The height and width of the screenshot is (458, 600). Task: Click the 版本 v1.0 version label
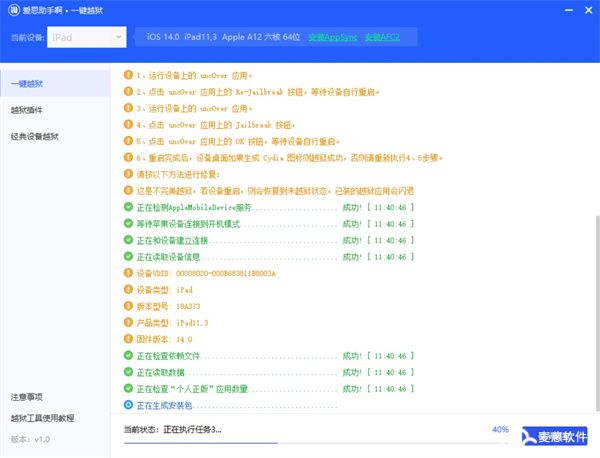coord(30,439)
